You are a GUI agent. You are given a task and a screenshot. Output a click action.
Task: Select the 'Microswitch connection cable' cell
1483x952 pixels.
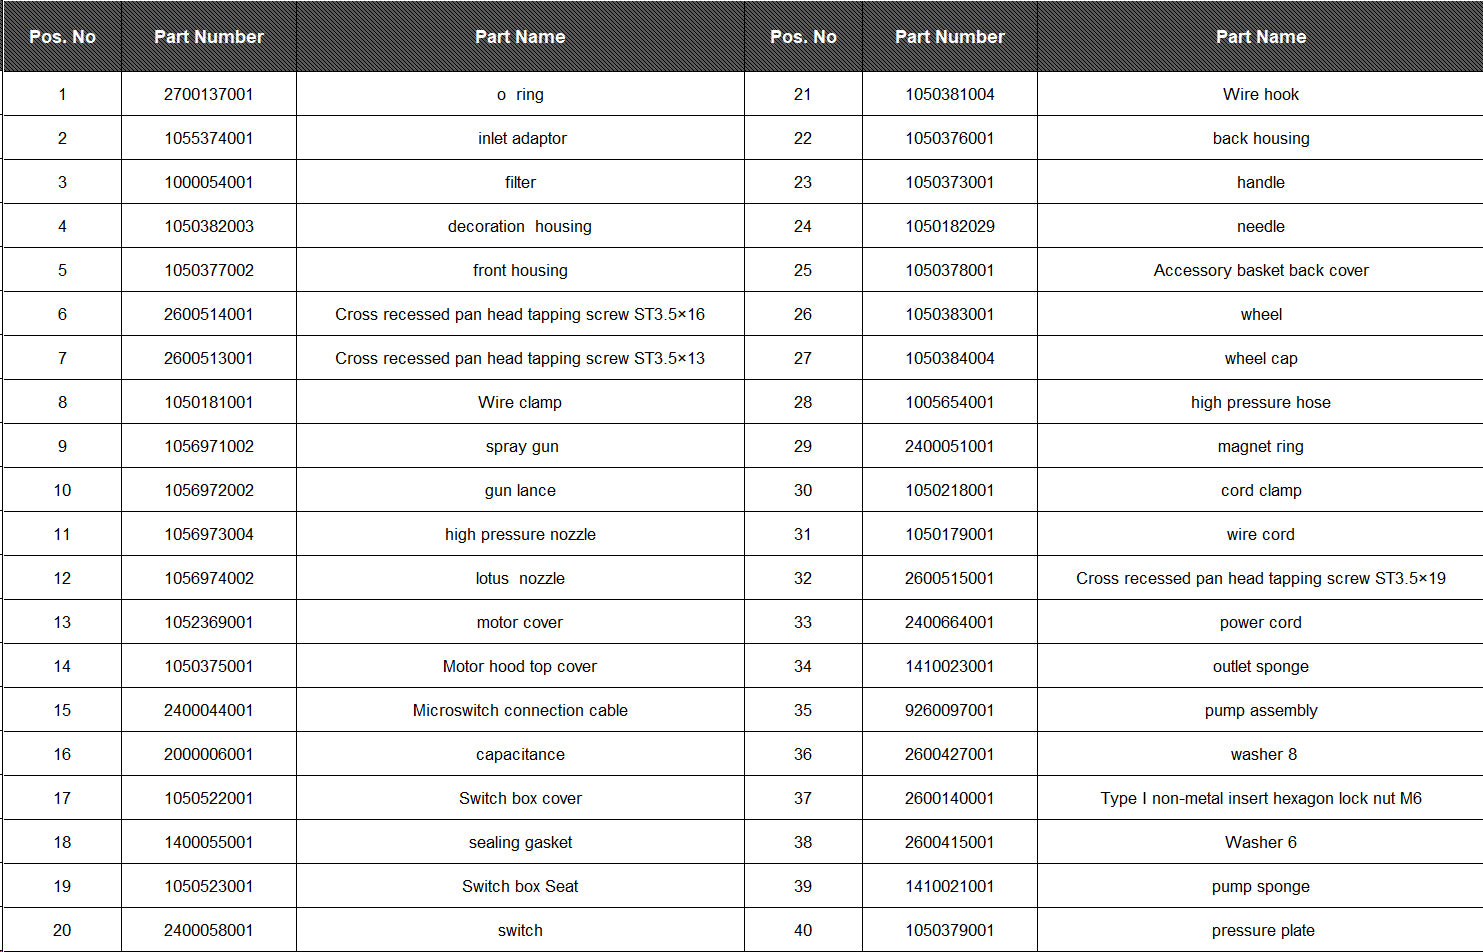click(520, 710)
